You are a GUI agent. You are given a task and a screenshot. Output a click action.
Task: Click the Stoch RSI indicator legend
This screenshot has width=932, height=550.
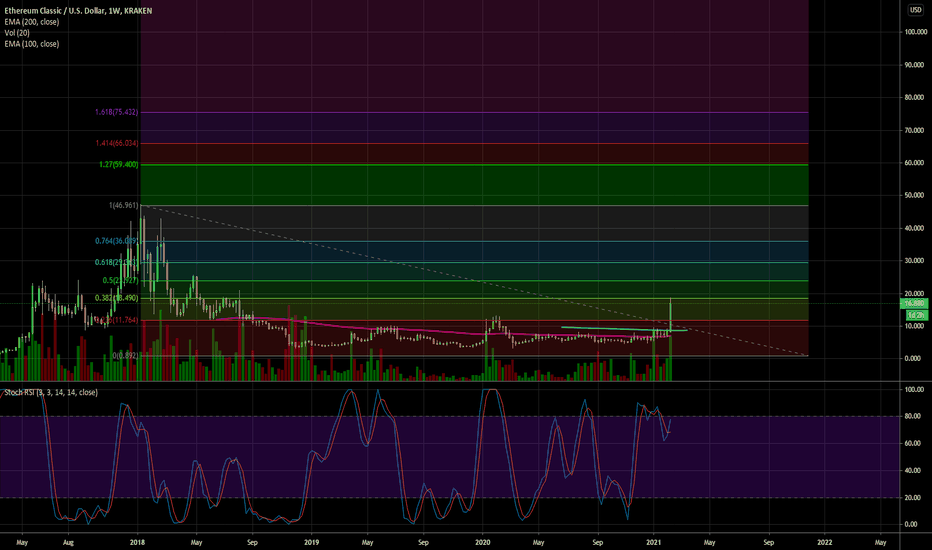pos(51,392)
